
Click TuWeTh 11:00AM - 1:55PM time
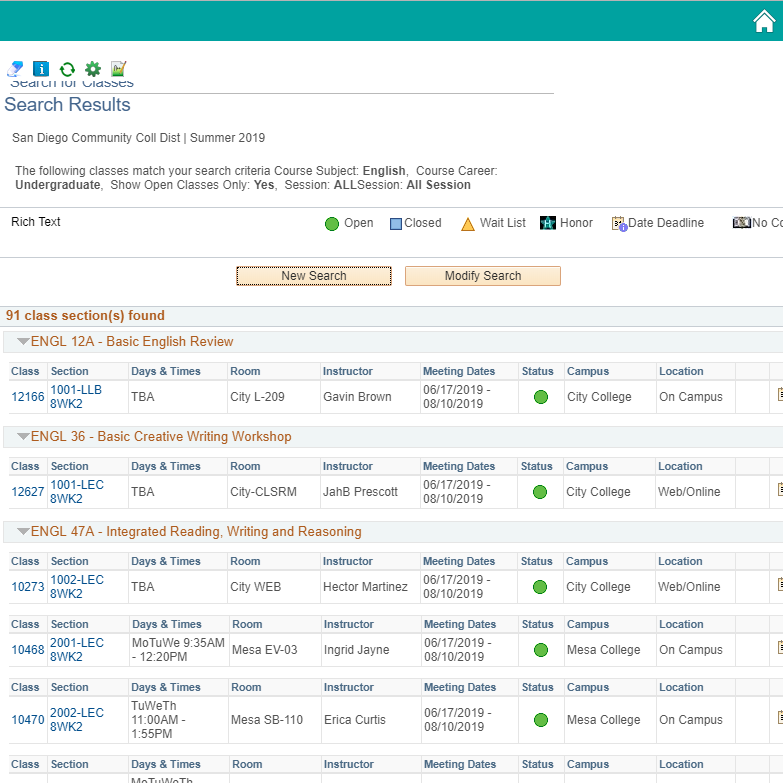coord(158,720)
